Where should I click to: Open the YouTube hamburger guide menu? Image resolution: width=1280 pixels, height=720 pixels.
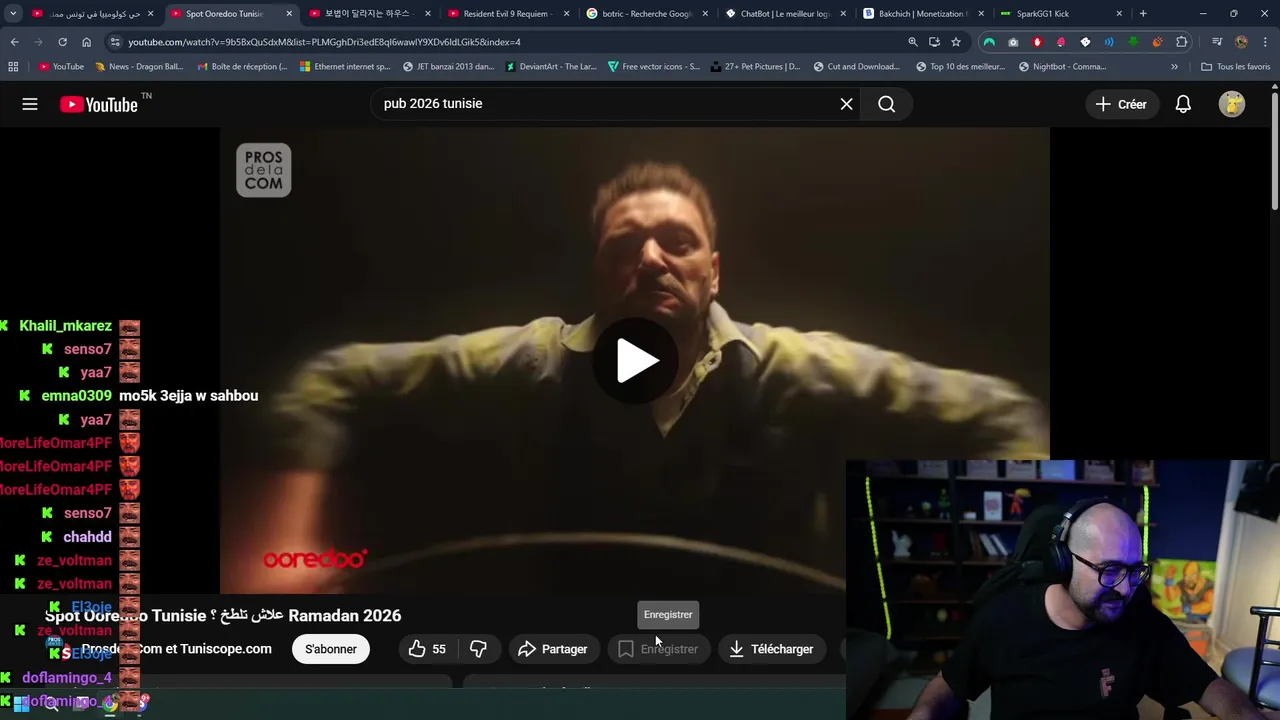click(30, 104)
